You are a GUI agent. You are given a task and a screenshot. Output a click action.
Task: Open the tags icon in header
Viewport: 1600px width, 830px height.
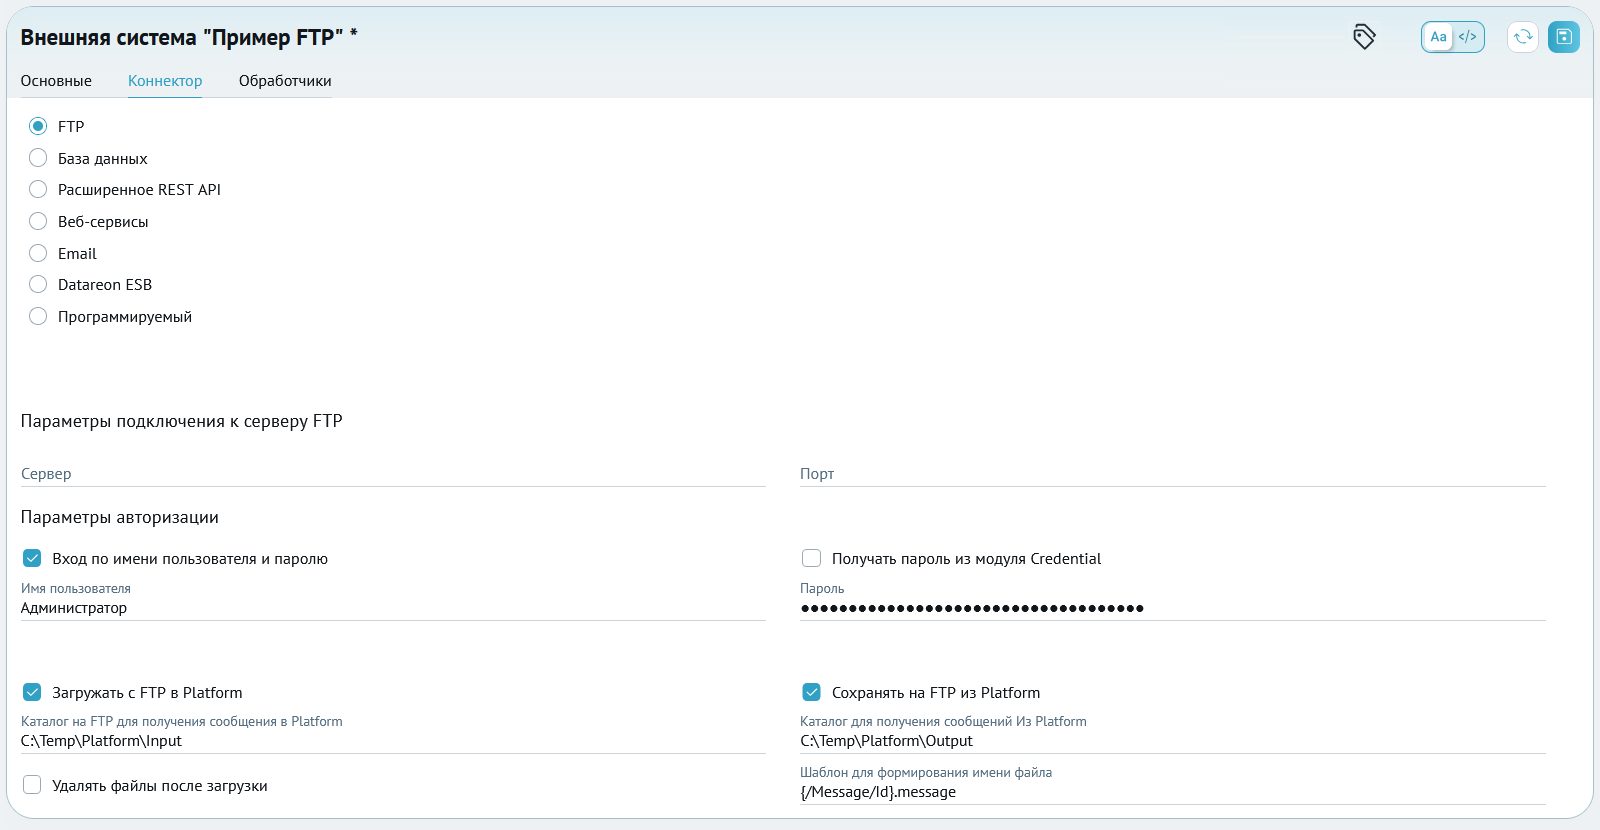pyautogui.click(x=1364, y=37)
